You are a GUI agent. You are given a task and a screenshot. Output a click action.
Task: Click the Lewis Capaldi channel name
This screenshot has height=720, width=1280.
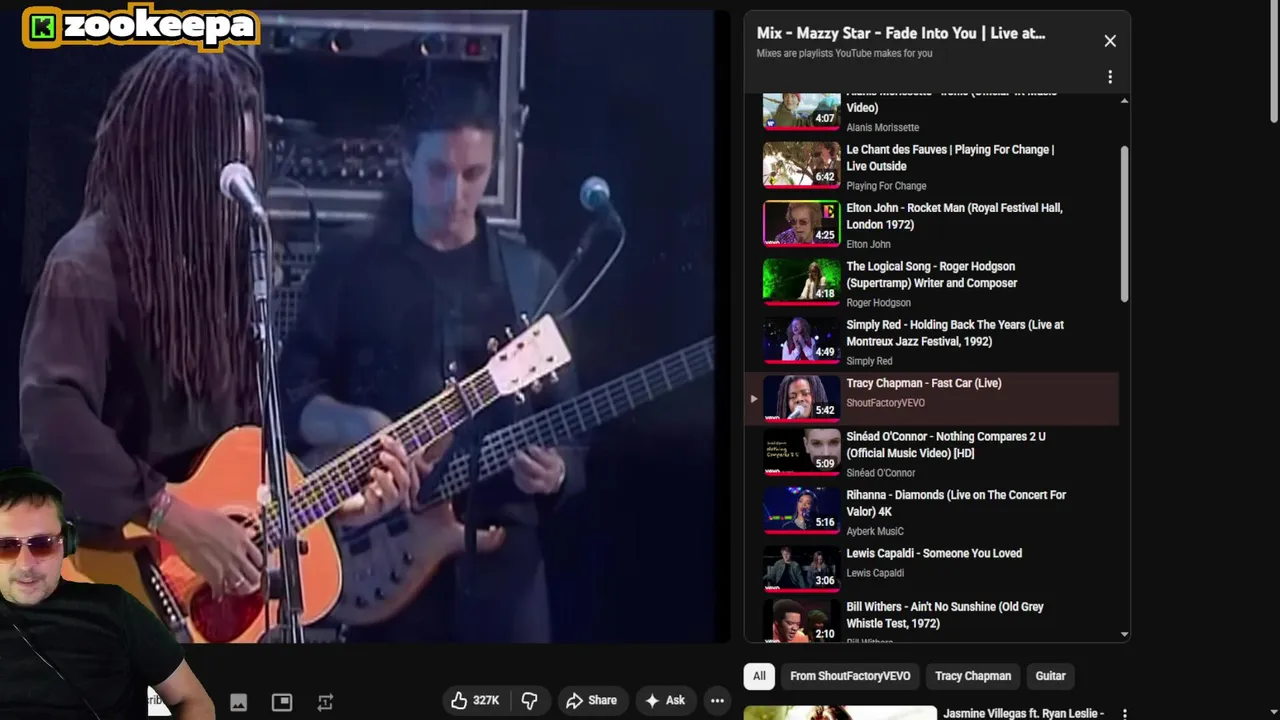point(875,573)
